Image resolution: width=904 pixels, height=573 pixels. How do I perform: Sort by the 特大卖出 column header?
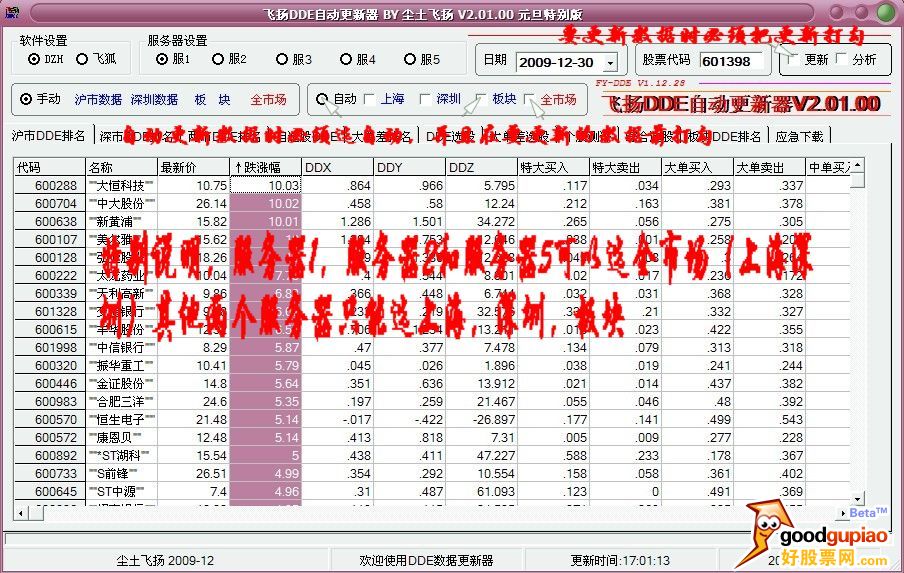pyautogui.click(x=626, y=167)
